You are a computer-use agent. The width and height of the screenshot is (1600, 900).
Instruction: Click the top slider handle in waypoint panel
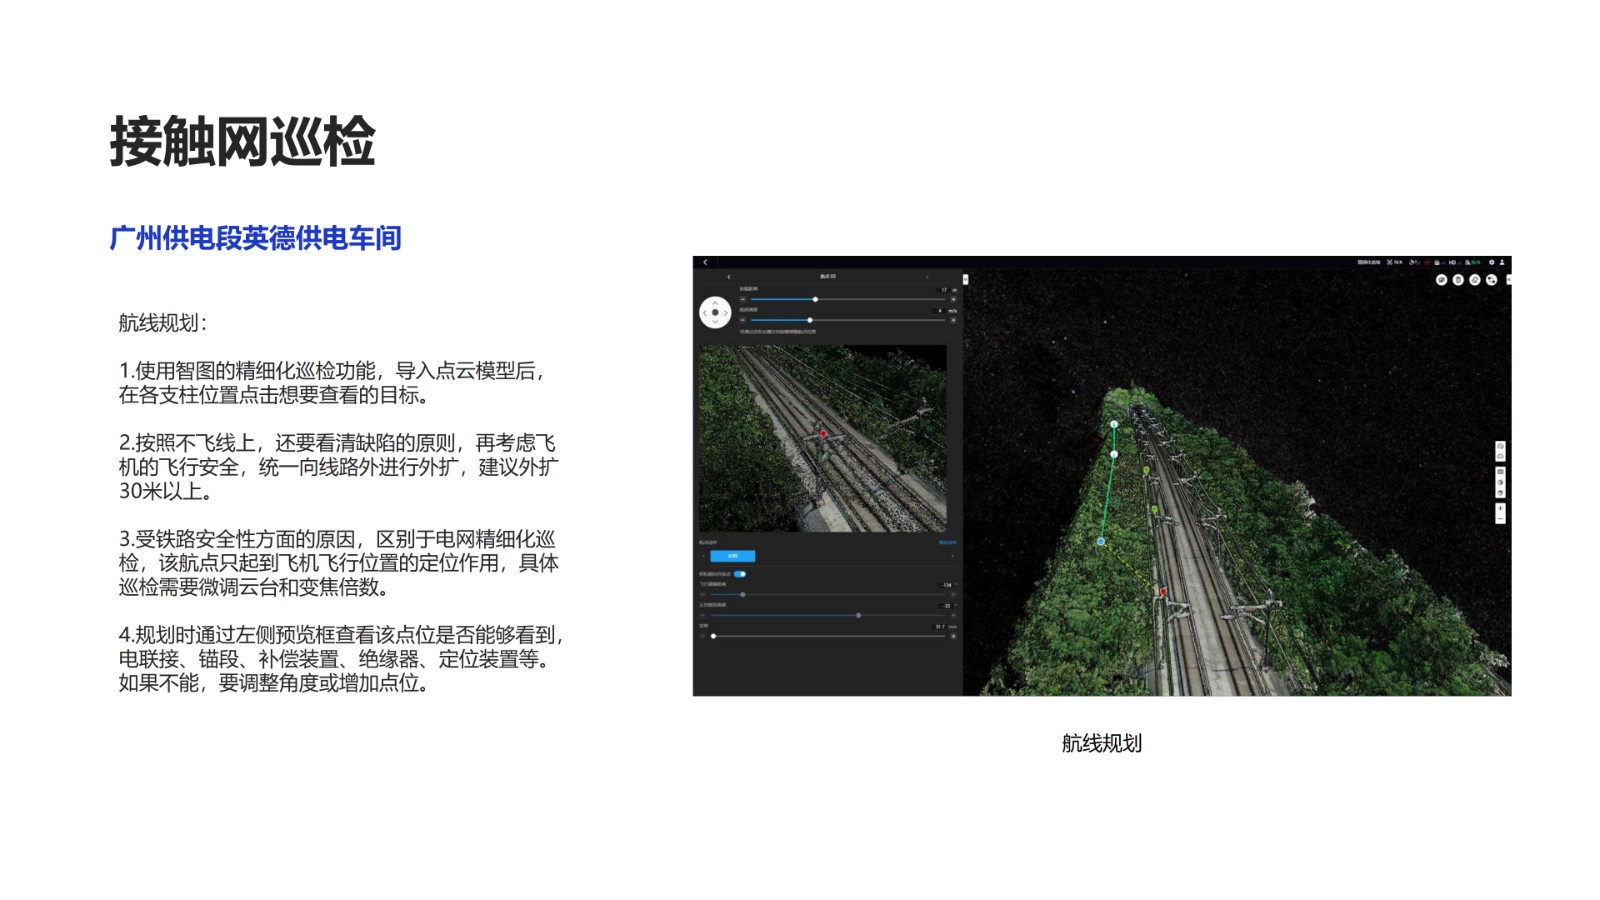tap(816, 299)
